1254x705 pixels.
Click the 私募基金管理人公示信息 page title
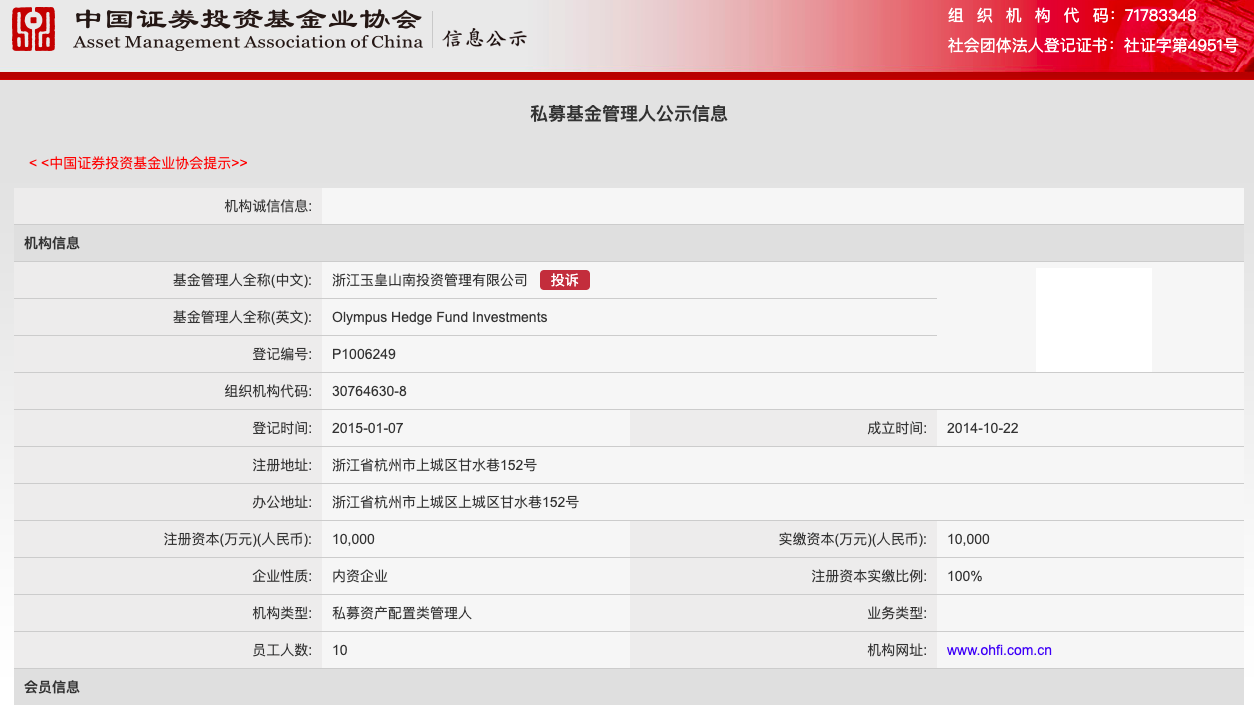[x=628, y=114]
